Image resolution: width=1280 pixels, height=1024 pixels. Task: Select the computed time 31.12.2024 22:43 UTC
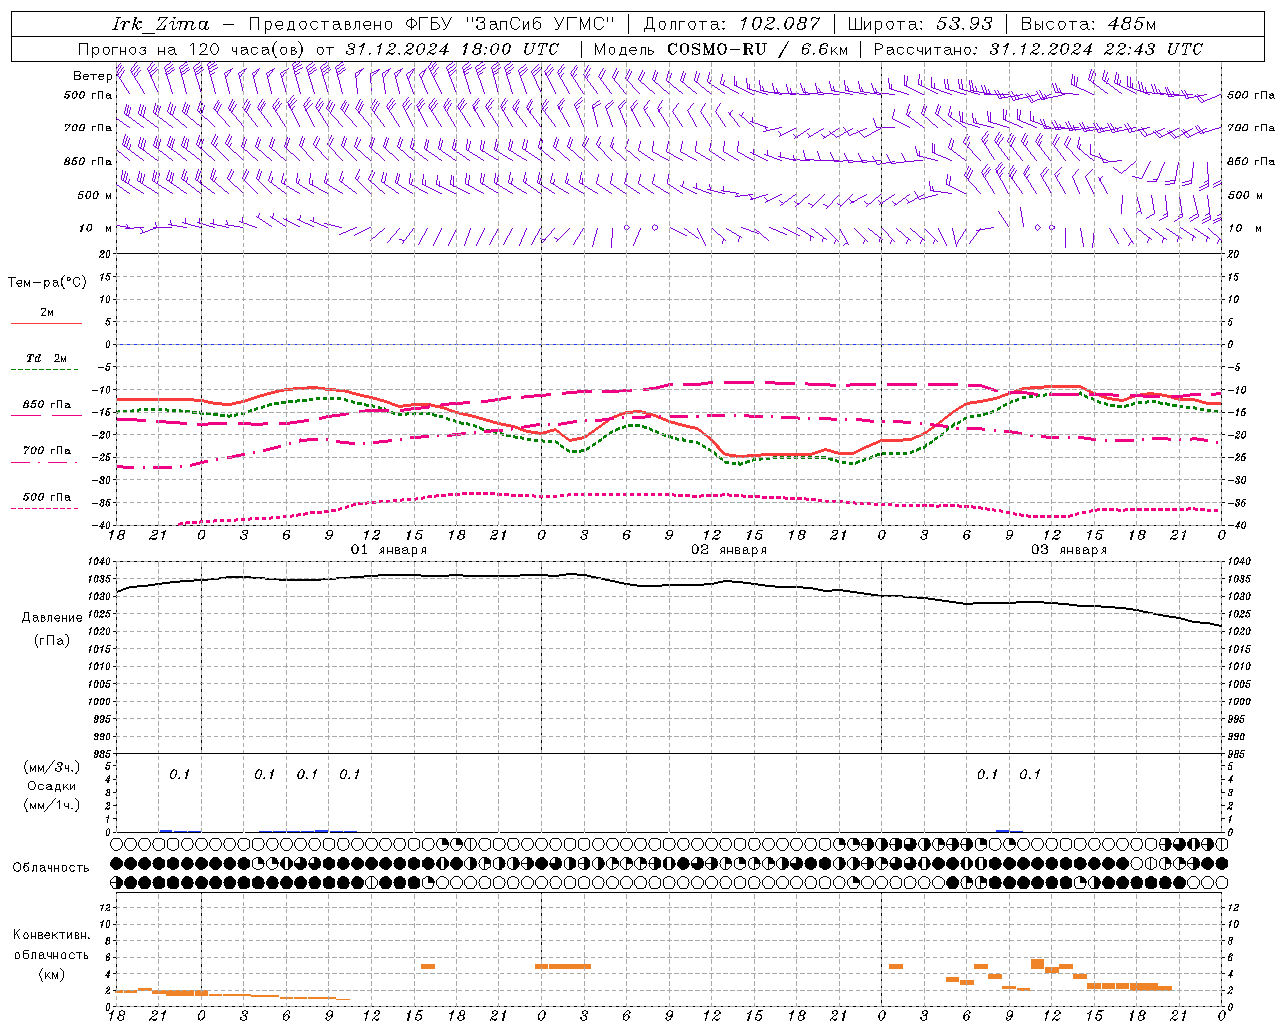pyautogui.click(x=1096, y=49)
